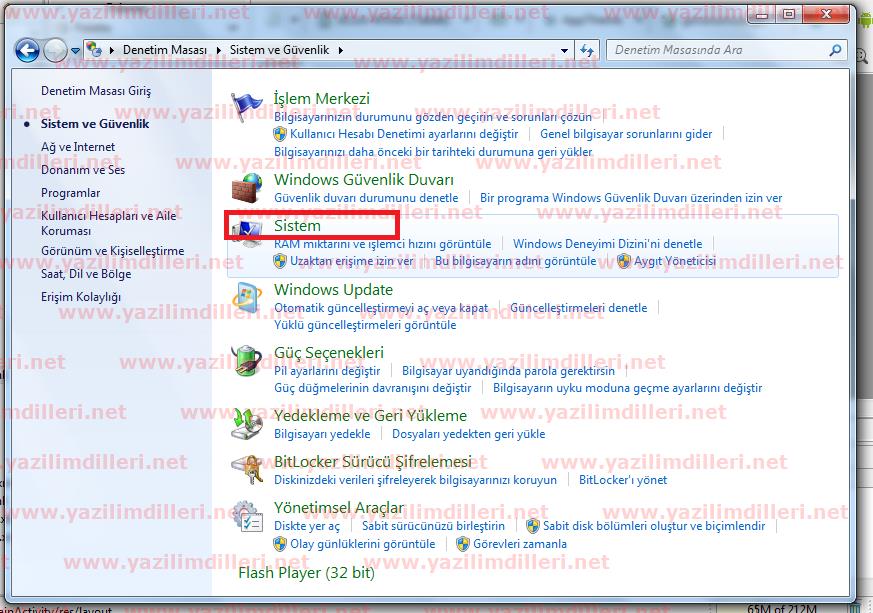Open the Yönetimsel Araçlar heading
The image size is (873, 613).
point(339,508)
